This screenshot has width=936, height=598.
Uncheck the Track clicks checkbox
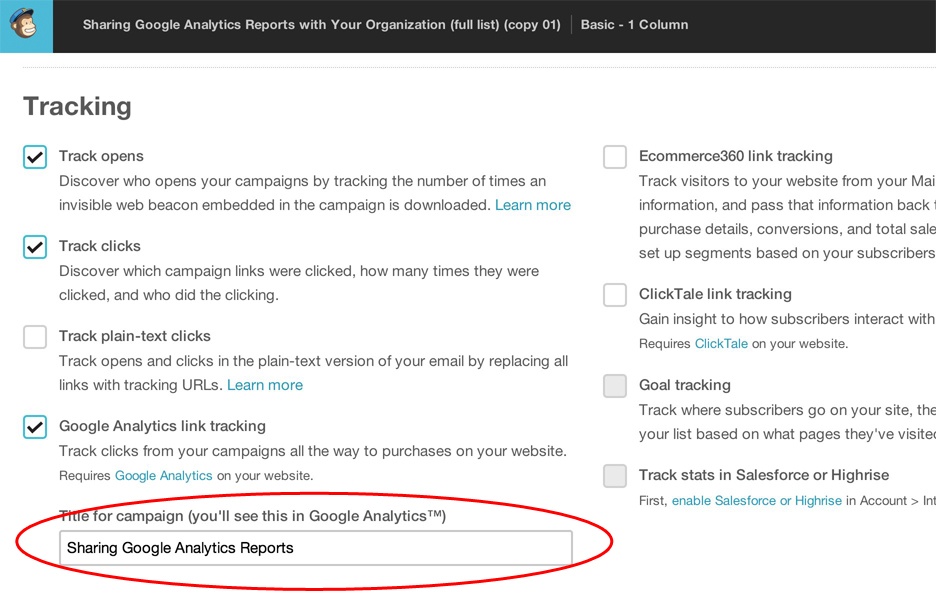pyautogui.click(x=35, y=247)
